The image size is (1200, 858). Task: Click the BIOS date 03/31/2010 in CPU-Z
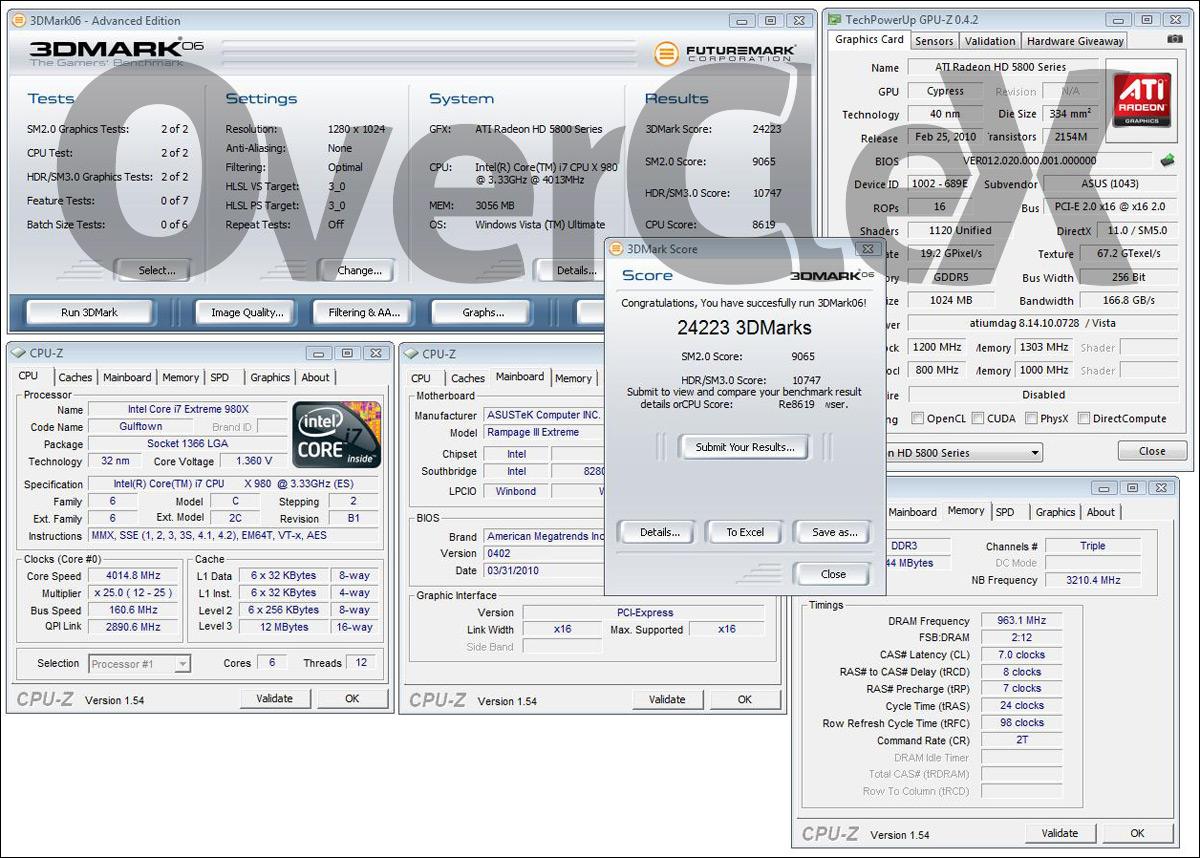tap(545, 571)
